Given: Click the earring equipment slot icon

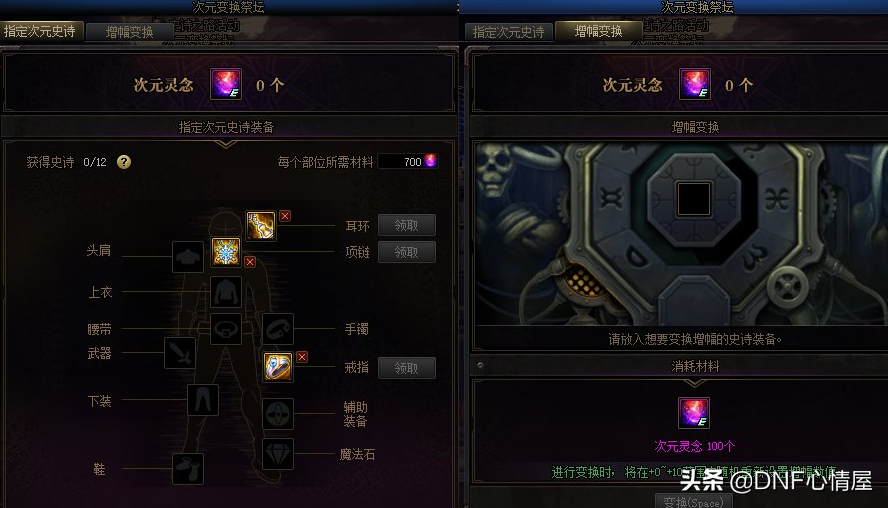Looking at the screenshot, I should point(261,225).
